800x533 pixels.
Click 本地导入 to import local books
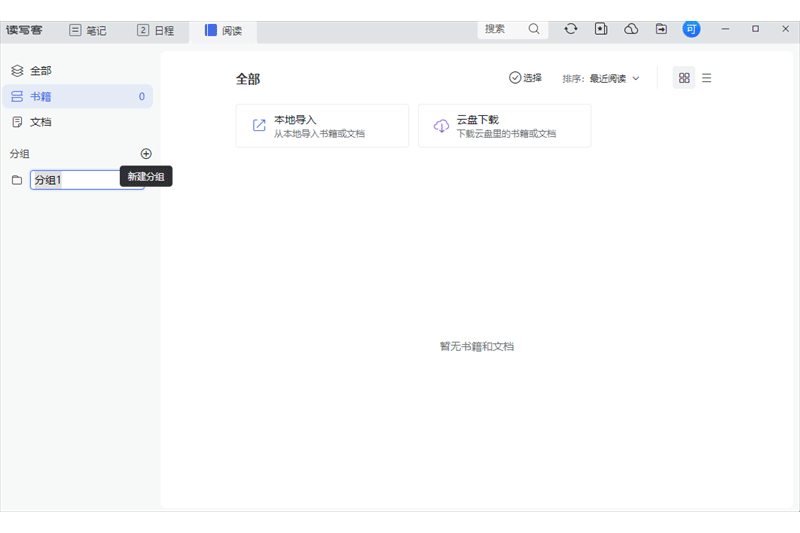click(322, 126)
